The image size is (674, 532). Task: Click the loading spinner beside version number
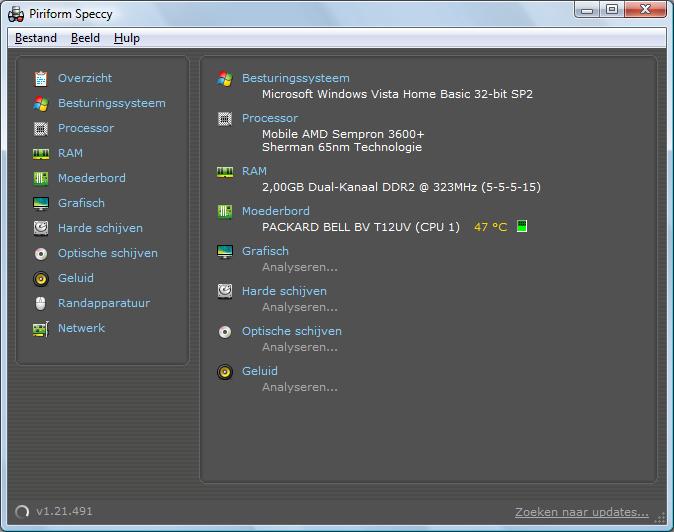(x=22, y=511)
